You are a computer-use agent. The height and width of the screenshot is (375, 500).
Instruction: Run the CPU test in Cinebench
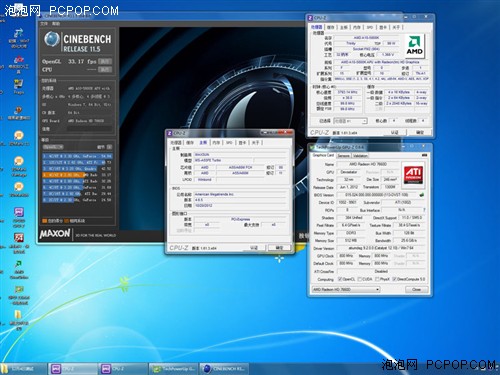click(105, 70)
